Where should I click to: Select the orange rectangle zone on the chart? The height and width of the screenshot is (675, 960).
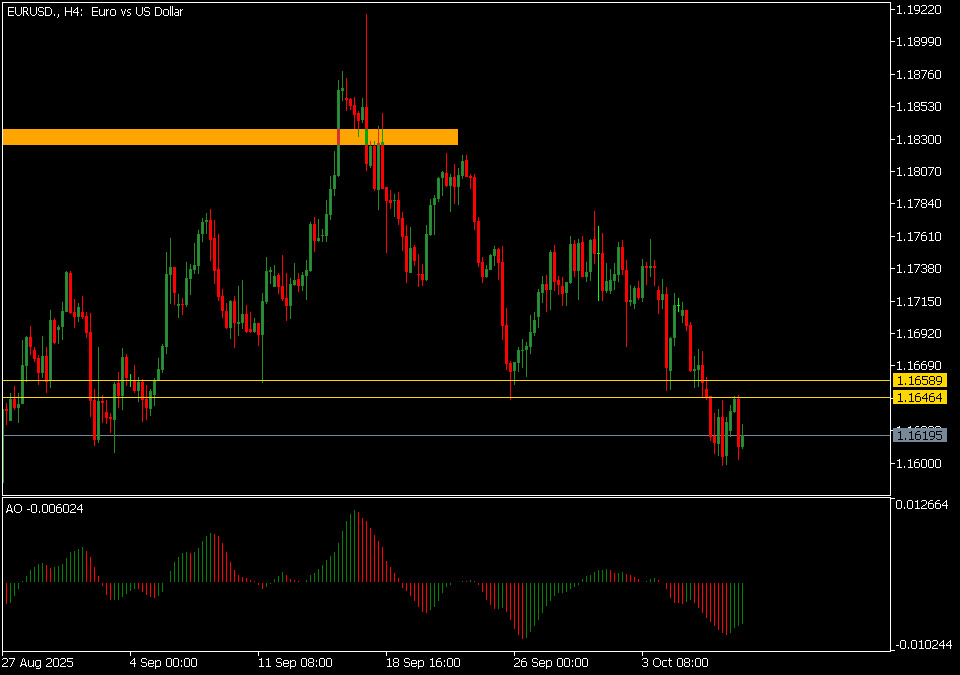click(230, 137)
